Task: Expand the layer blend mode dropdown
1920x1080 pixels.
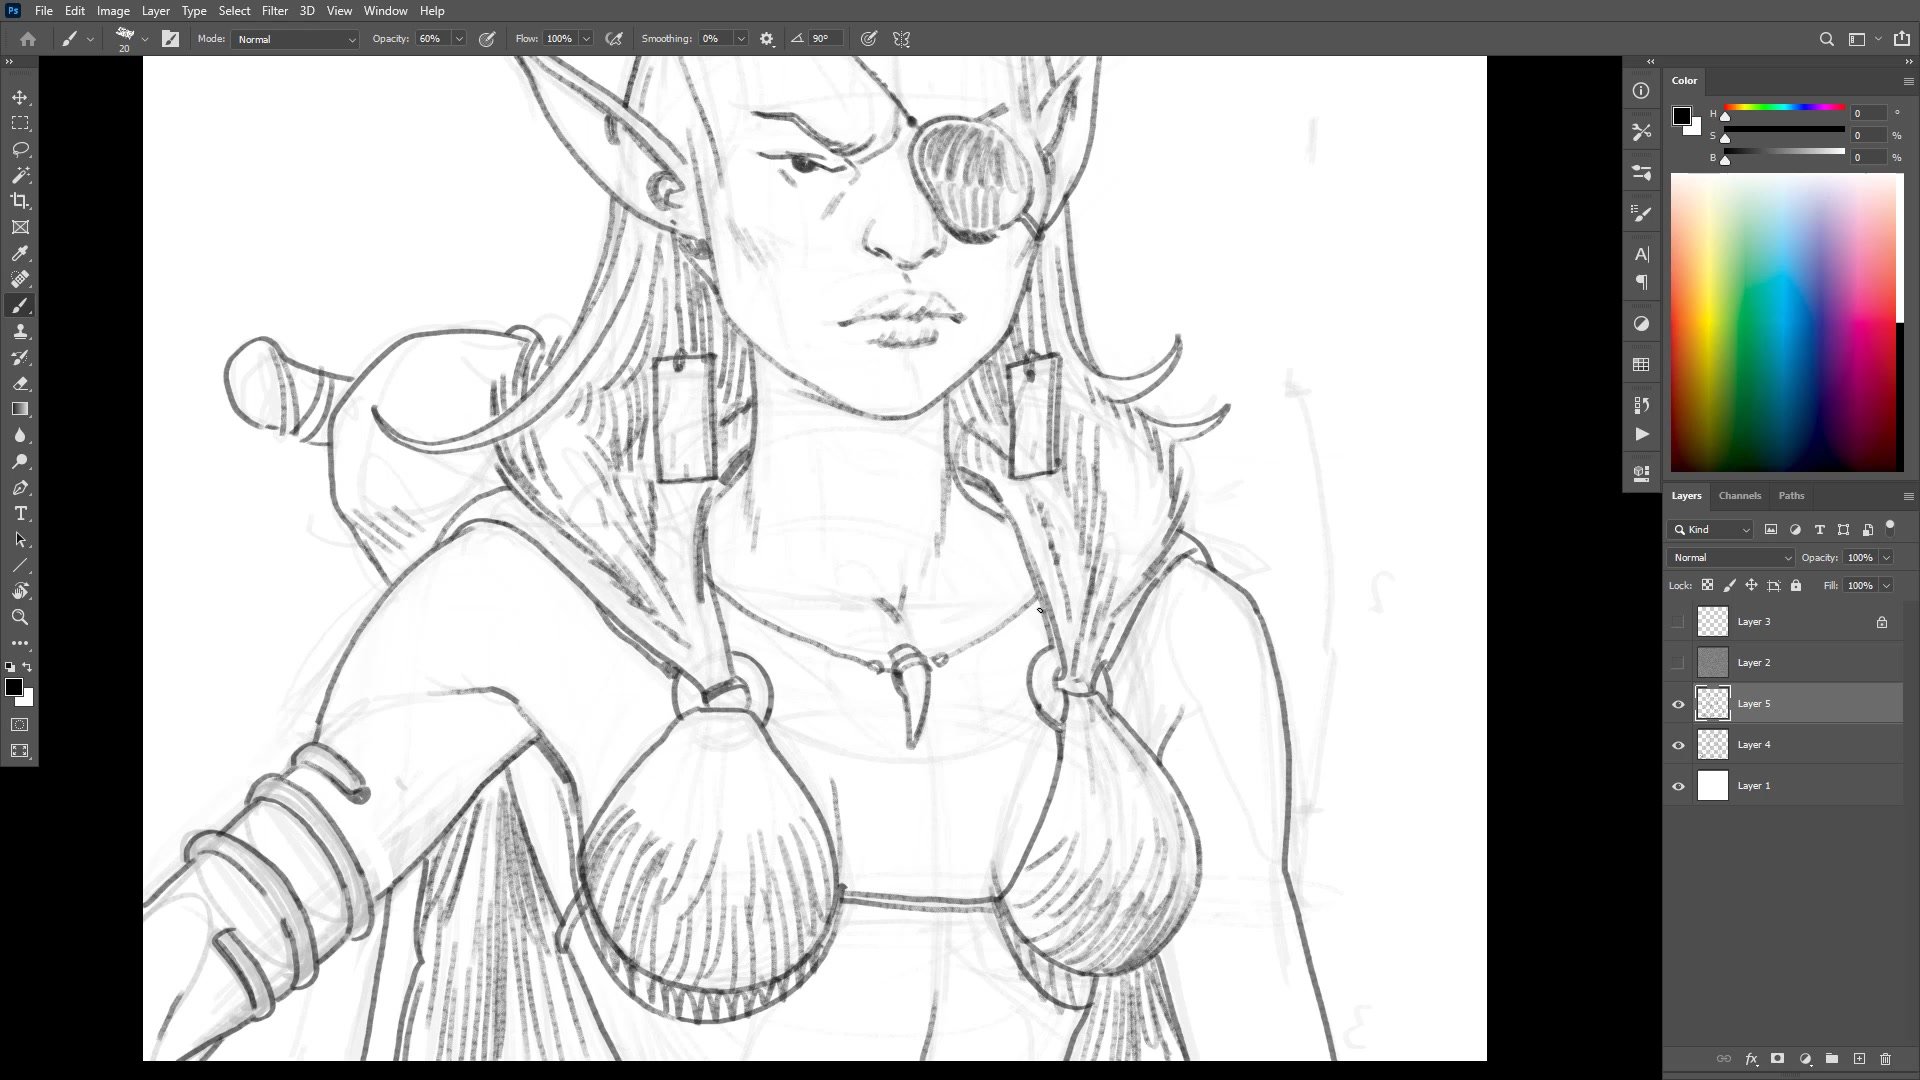Action: (1731, 557)
